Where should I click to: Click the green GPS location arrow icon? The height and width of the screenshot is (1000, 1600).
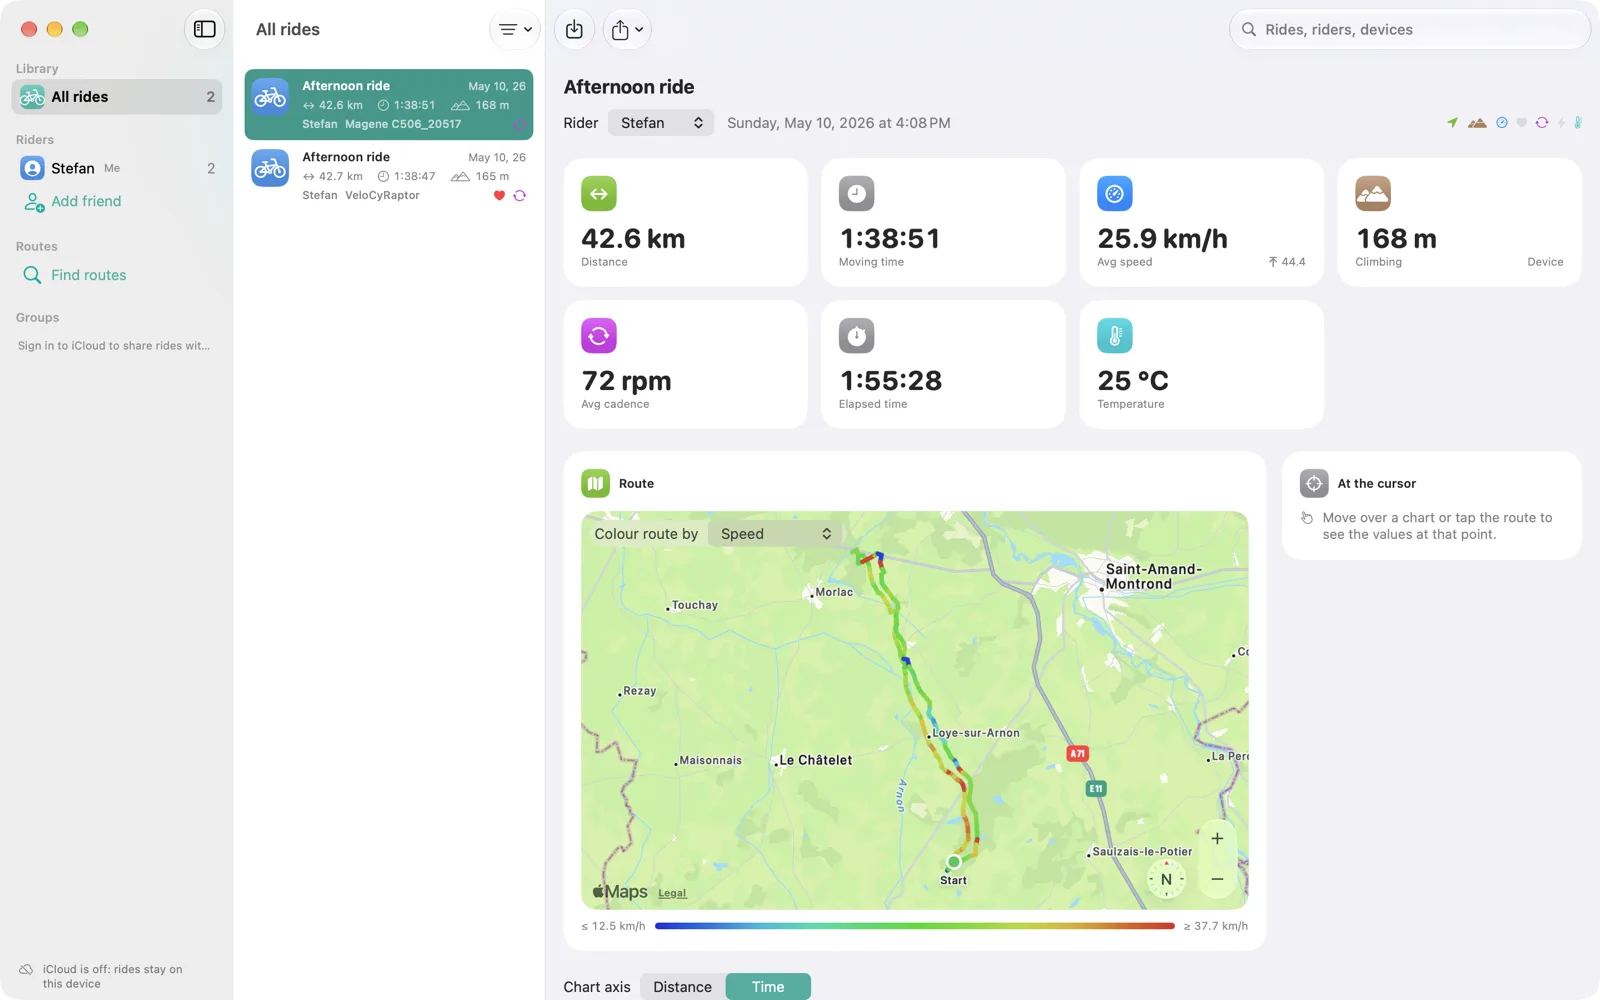1452,123
